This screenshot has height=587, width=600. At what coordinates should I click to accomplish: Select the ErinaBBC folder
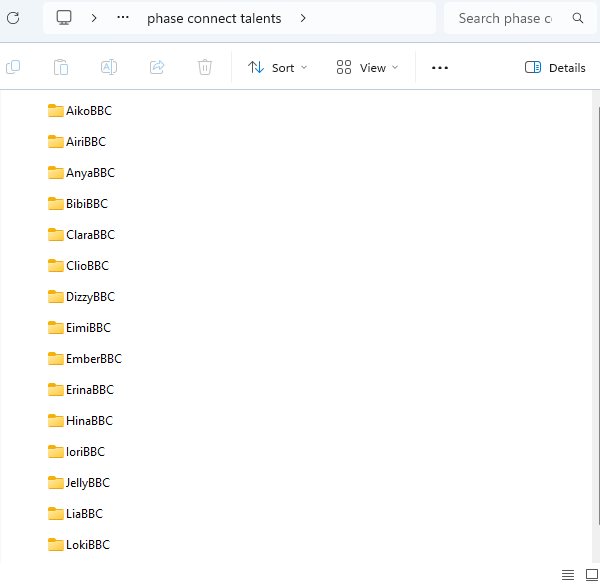[x=81, y=390]
